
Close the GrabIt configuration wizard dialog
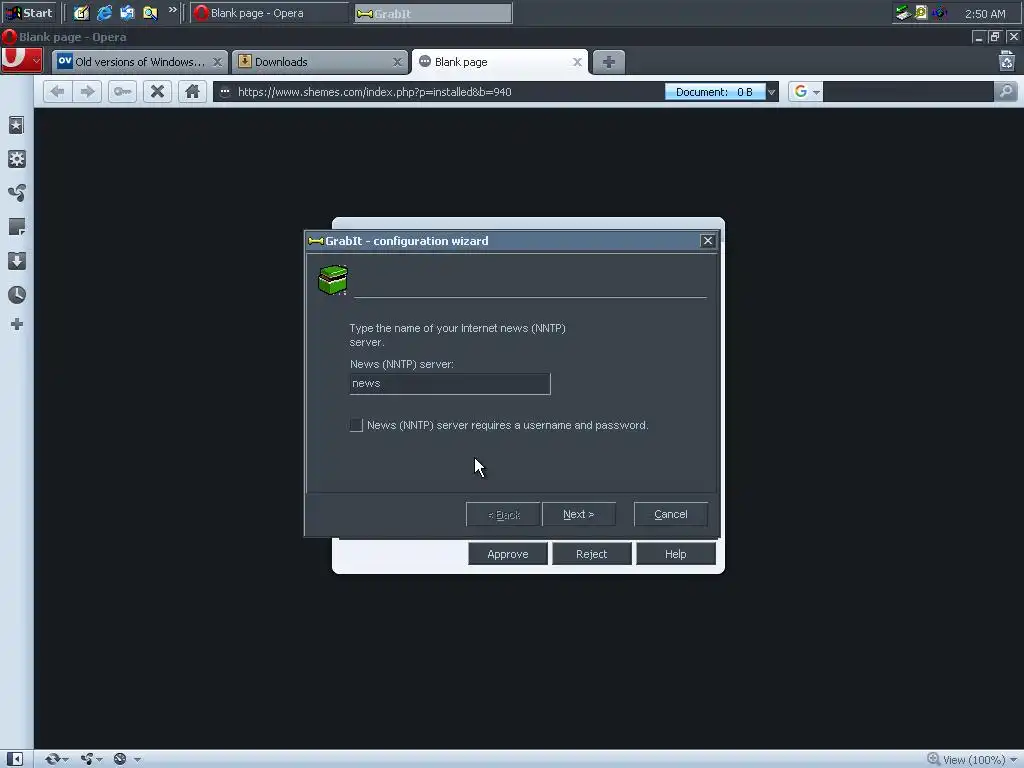(x=707, y=241)
